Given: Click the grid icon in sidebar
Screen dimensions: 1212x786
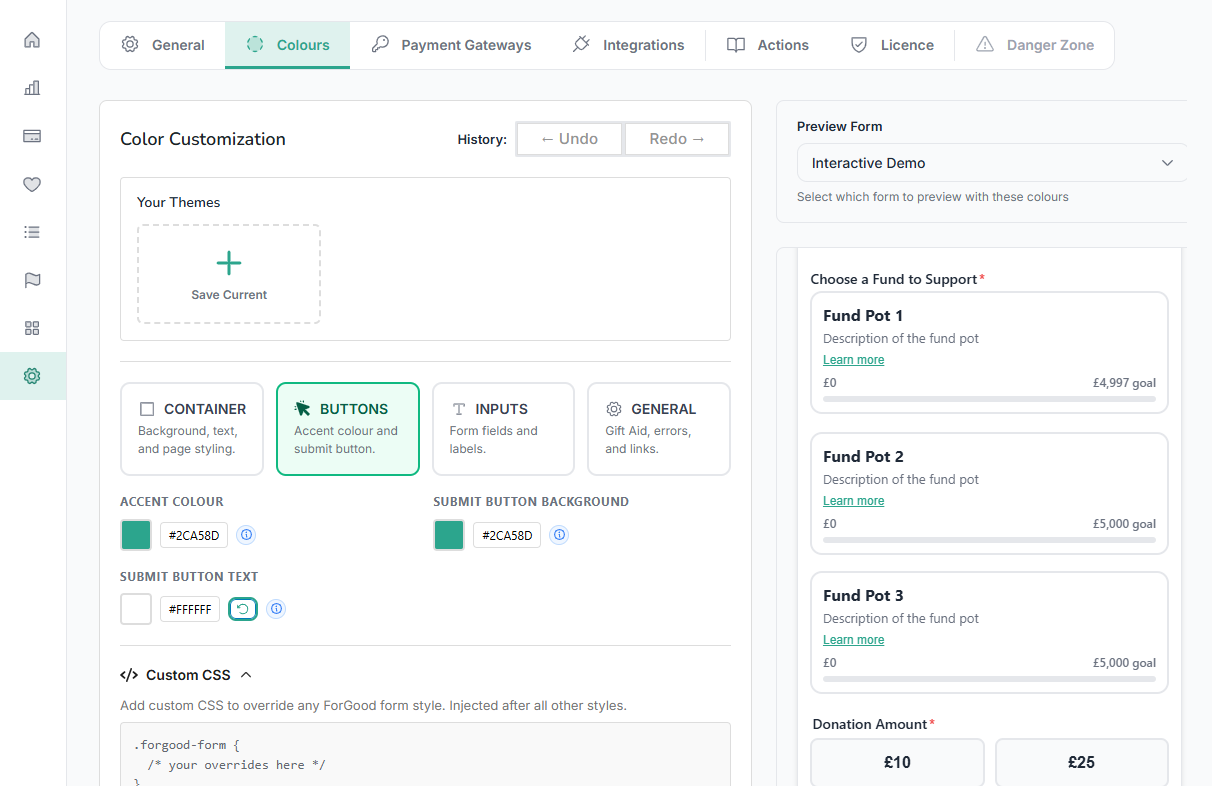Looking at the screenshot, I should click(32, 328).
